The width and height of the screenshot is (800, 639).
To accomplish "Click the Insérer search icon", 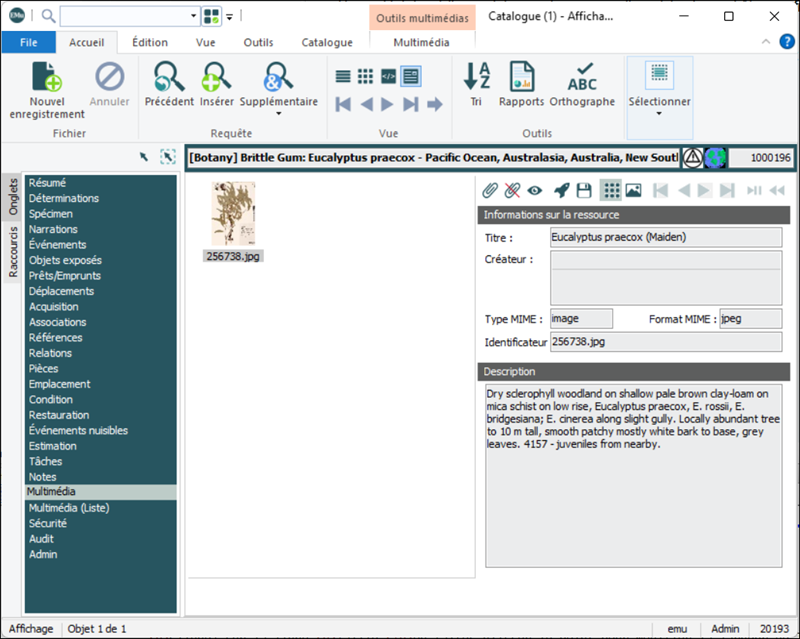I will point(216,77).
